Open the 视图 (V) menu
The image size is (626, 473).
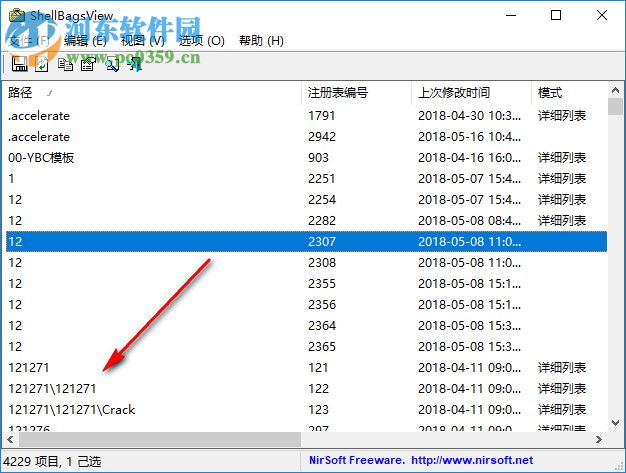click(143, 40)
